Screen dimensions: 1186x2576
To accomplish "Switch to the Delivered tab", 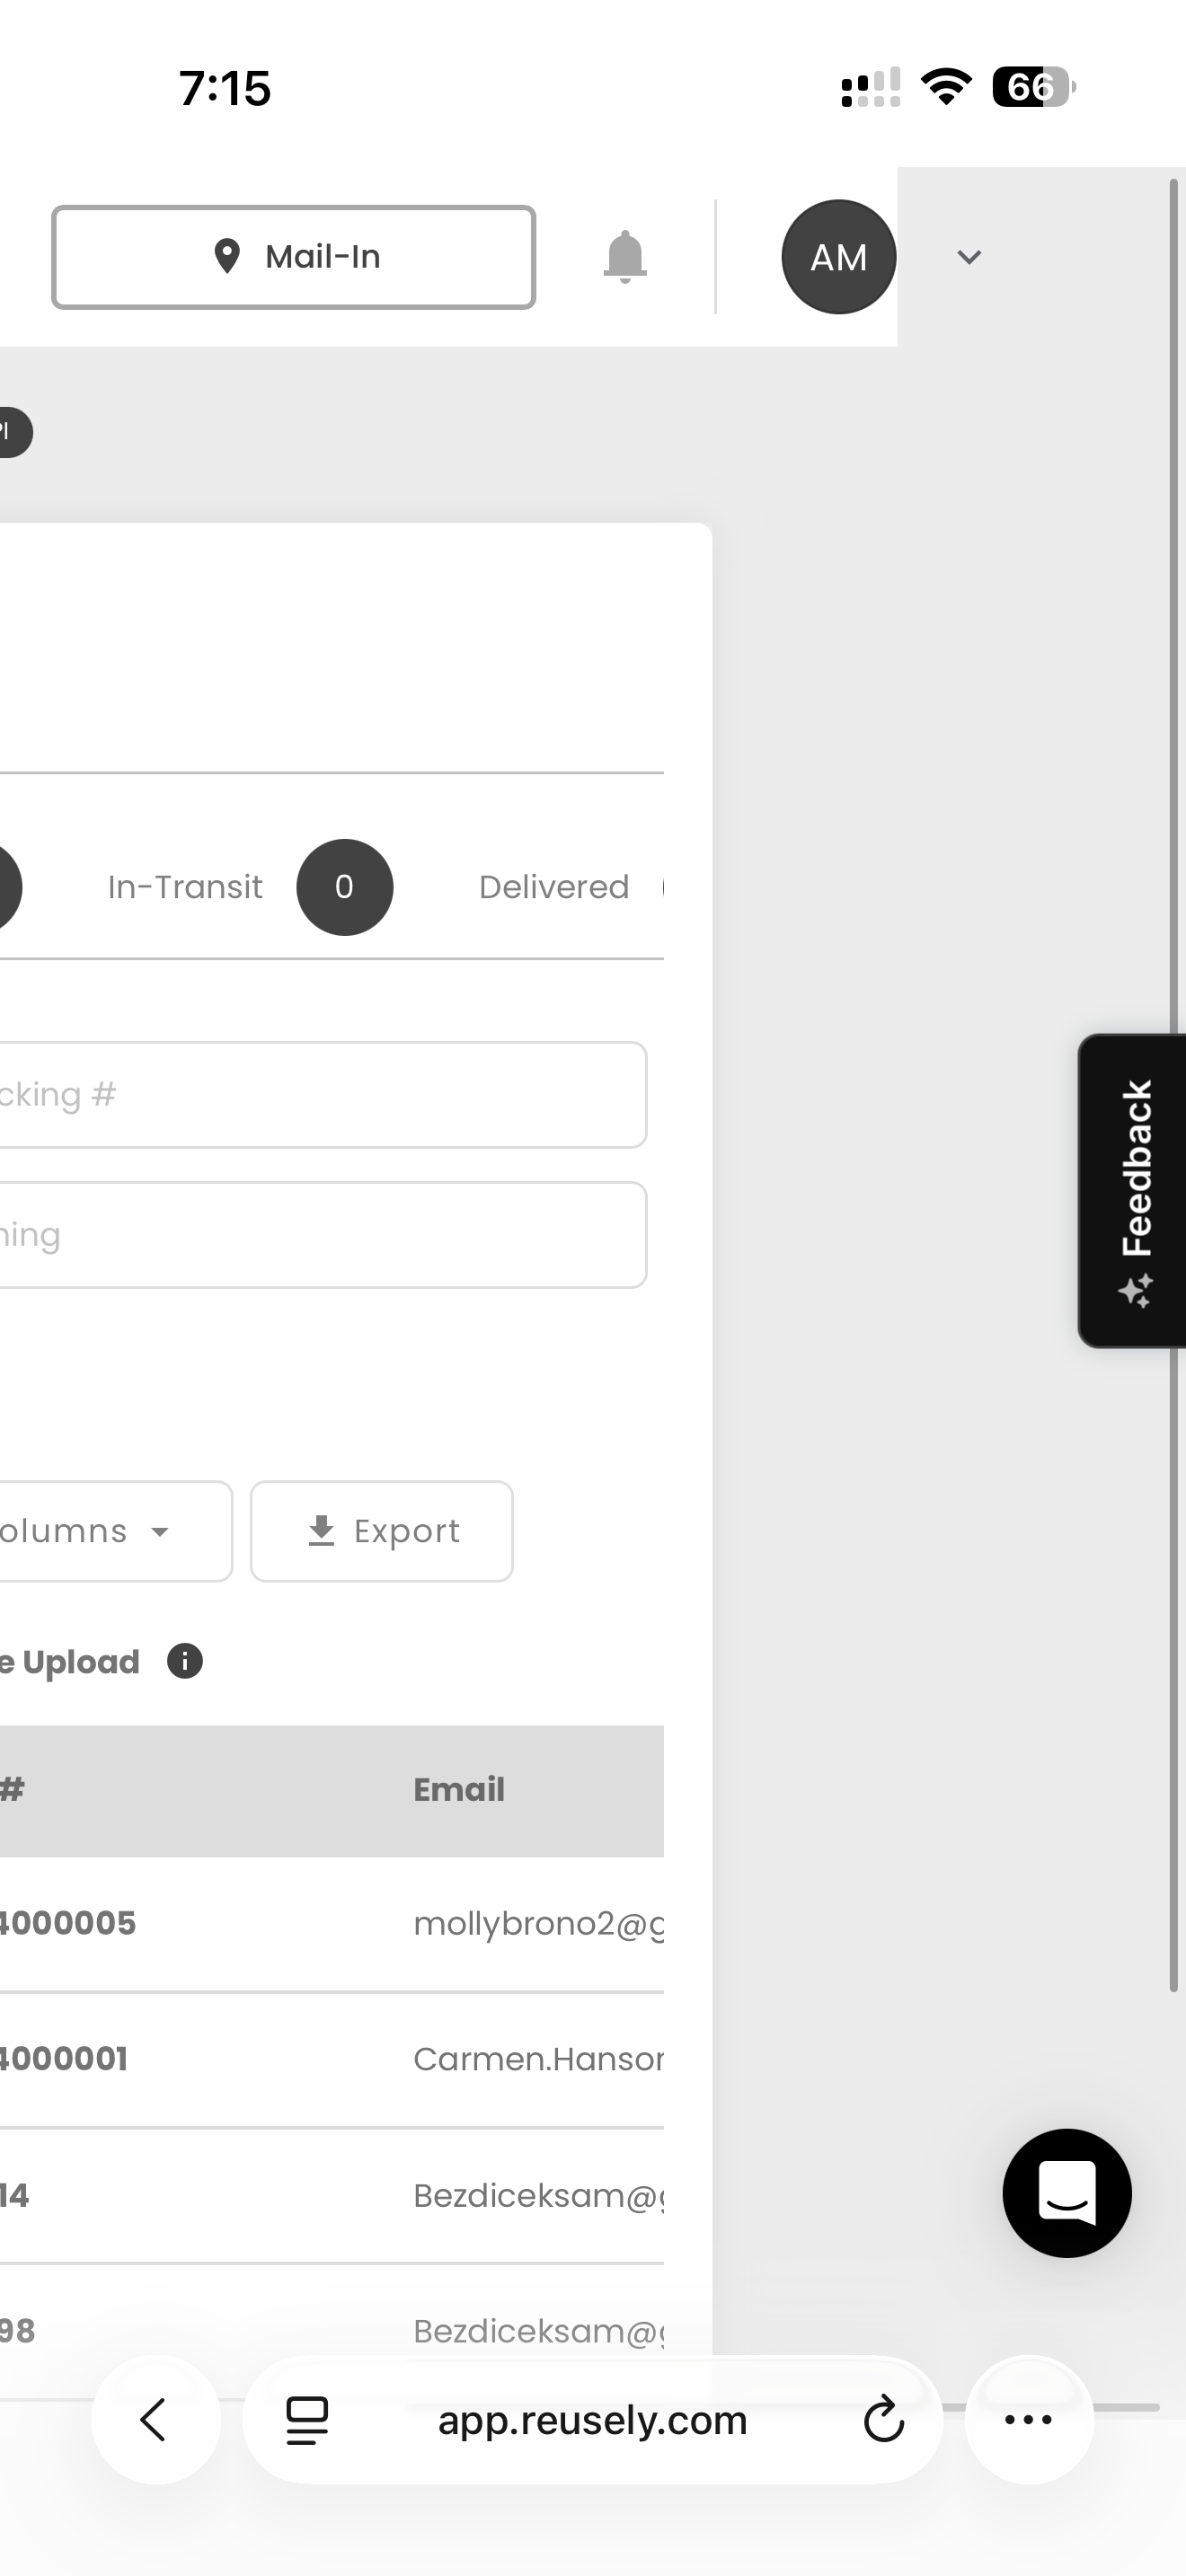I will pos(554,887).
